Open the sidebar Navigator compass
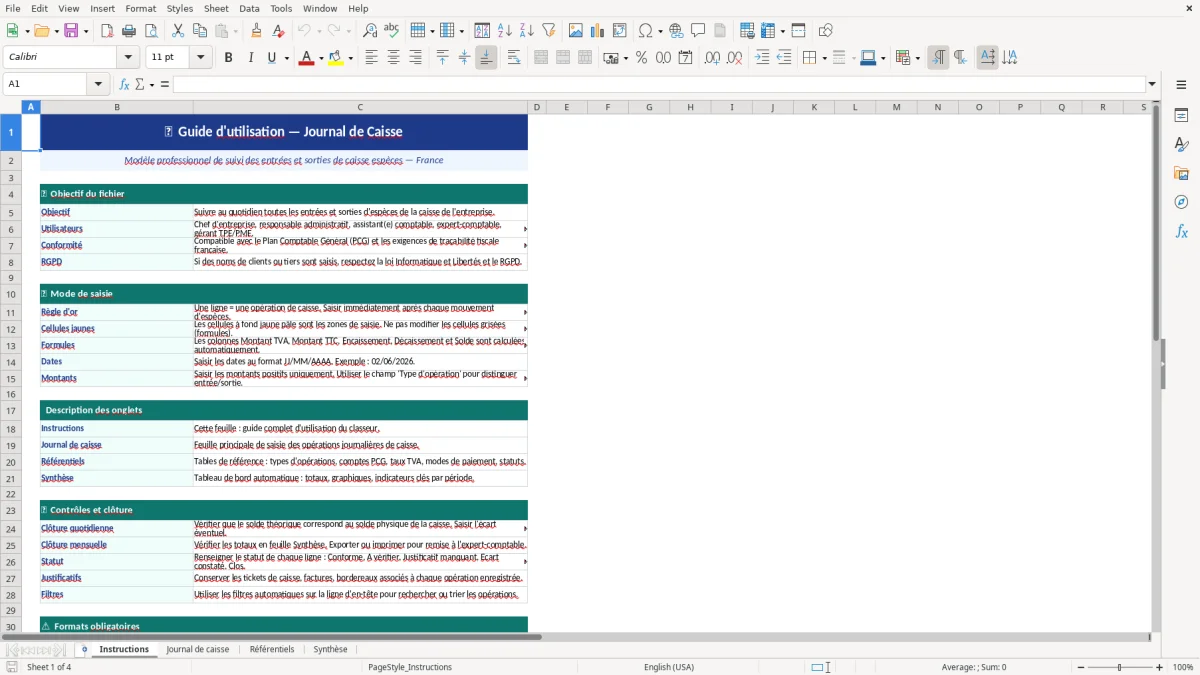The image size is (1200, 675). point(1181,202)
